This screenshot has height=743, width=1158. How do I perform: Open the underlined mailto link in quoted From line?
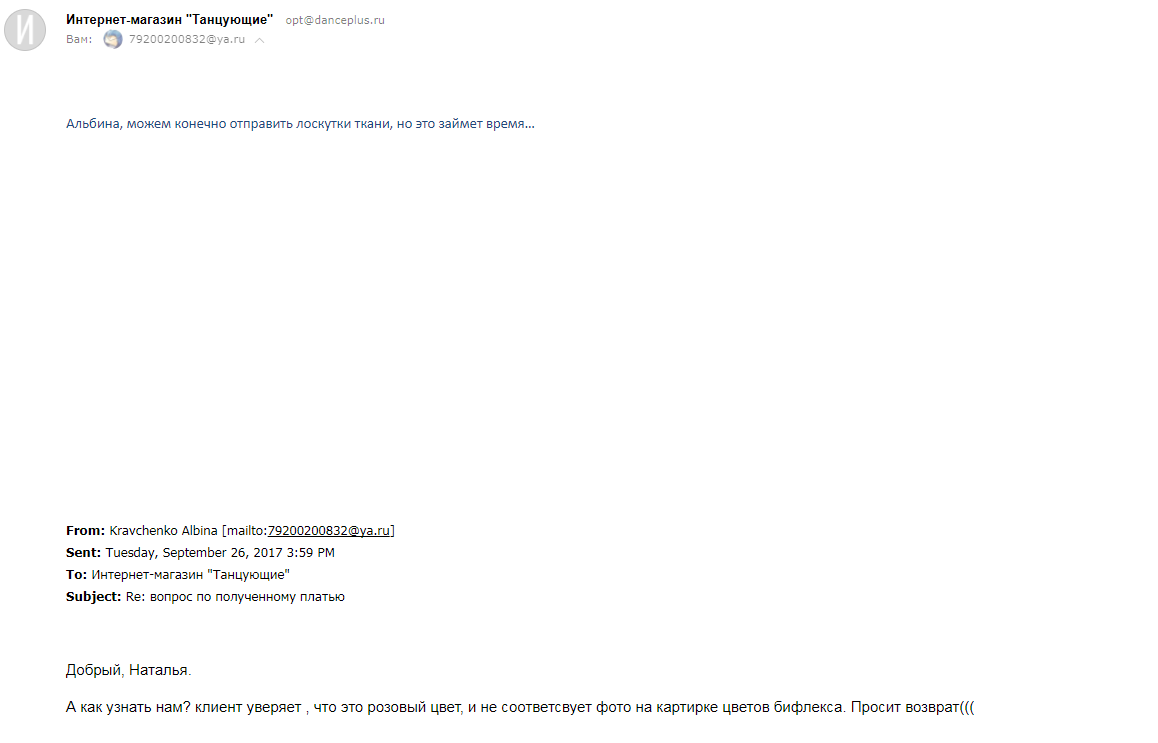click(x=329, y=531)
